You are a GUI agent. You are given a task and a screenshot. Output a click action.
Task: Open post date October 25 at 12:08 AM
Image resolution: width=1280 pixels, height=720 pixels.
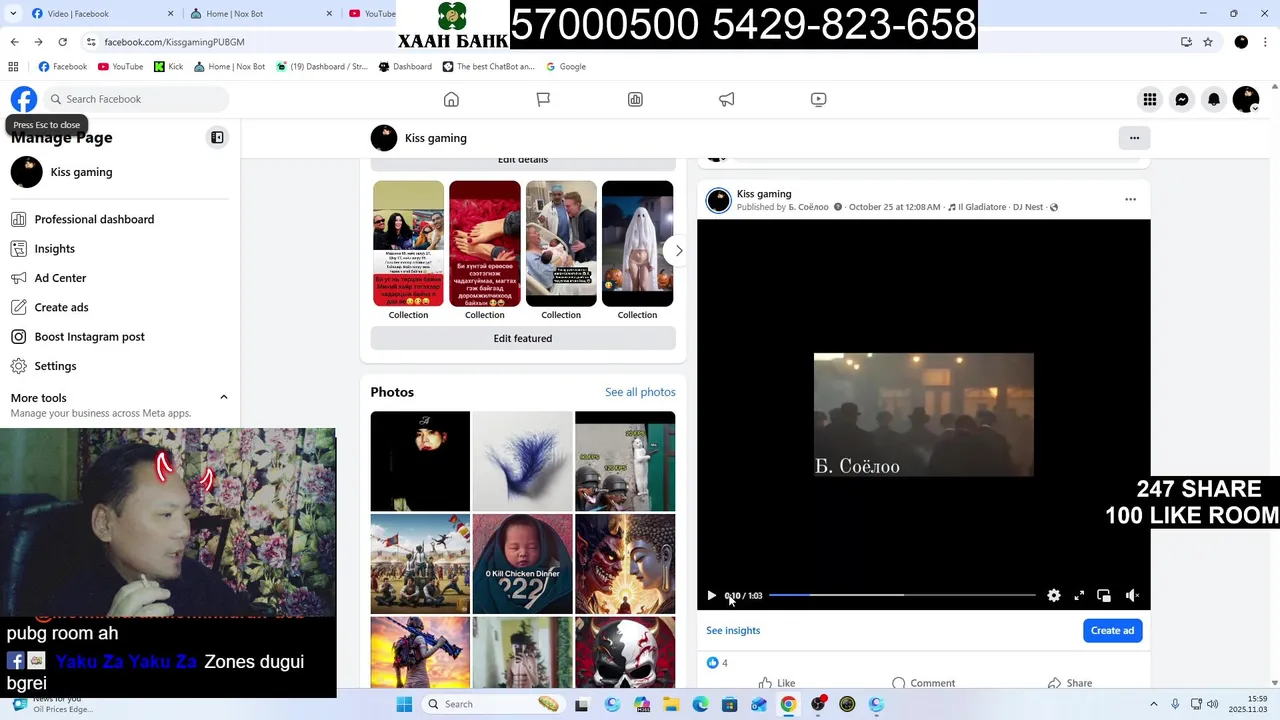coord(894,207)
